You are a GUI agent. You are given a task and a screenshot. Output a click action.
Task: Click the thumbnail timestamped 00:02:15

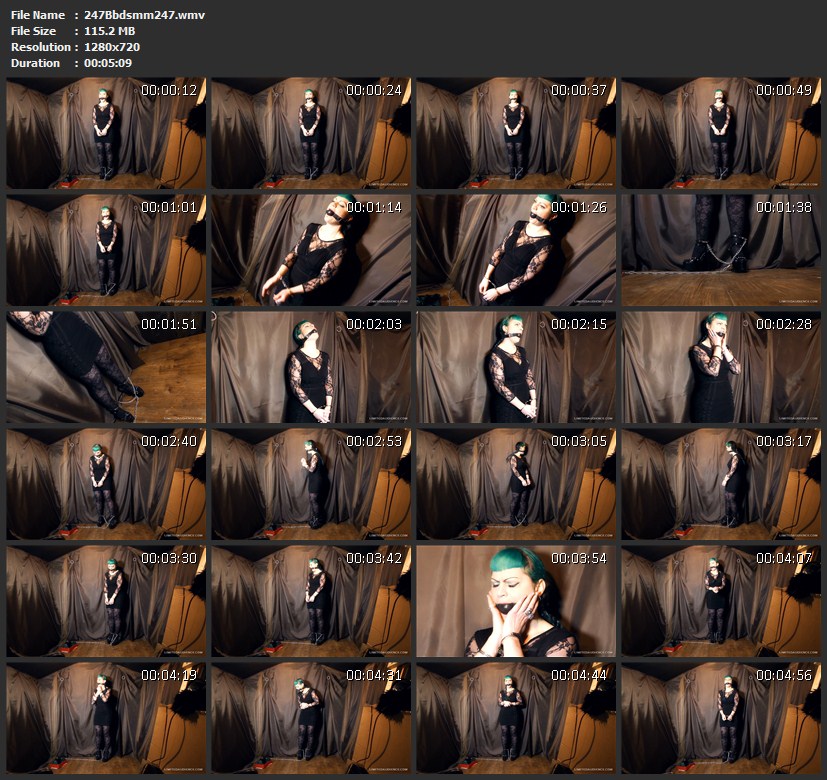[x=516, y=367]
